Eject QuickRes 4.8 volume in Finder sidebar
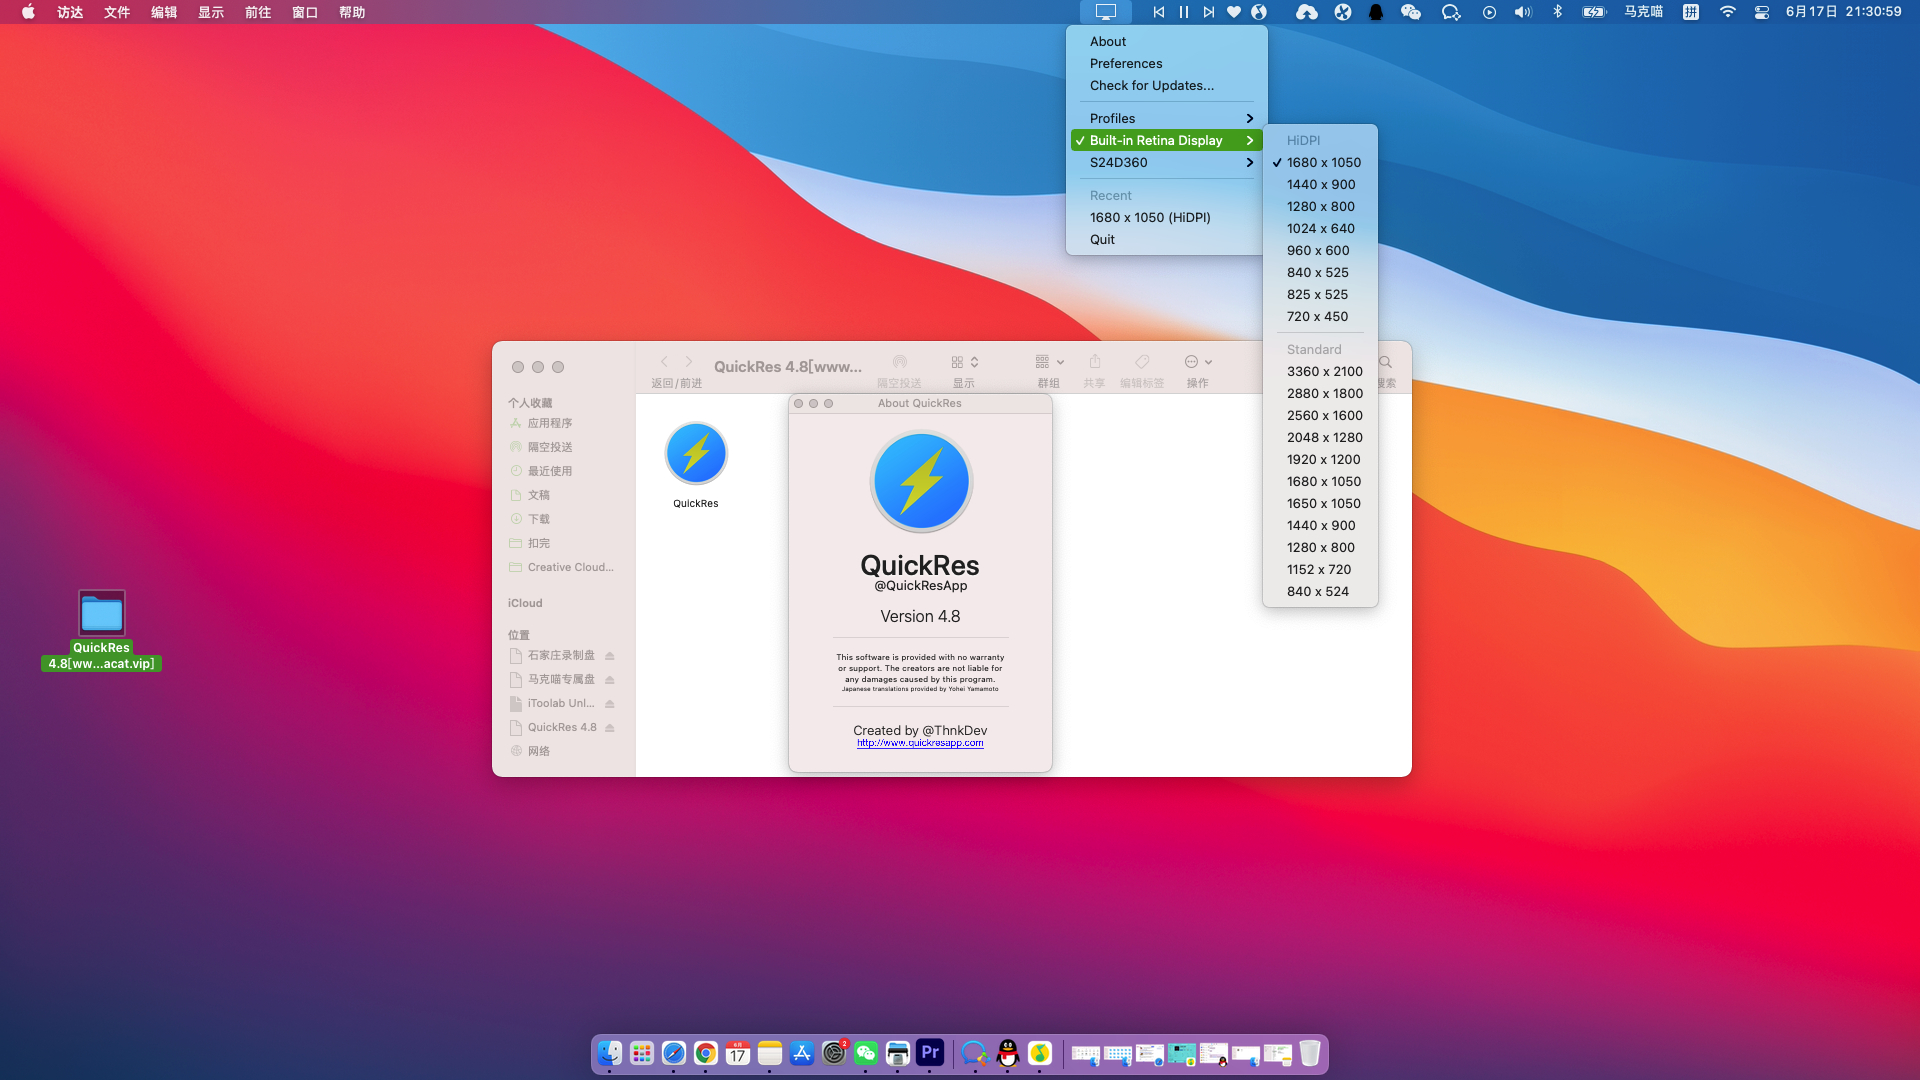Viewport: 1920px width, 1080px height. pos(610,728)
